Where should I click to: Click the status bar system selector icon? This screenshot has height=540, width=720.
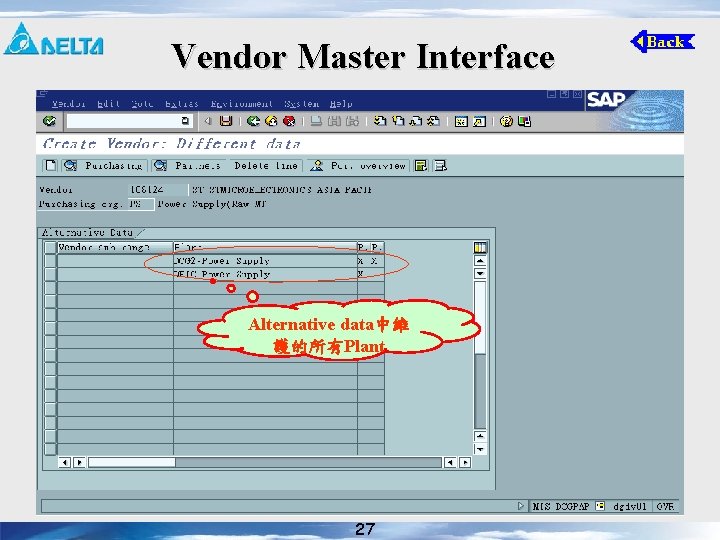coord(600,506)
